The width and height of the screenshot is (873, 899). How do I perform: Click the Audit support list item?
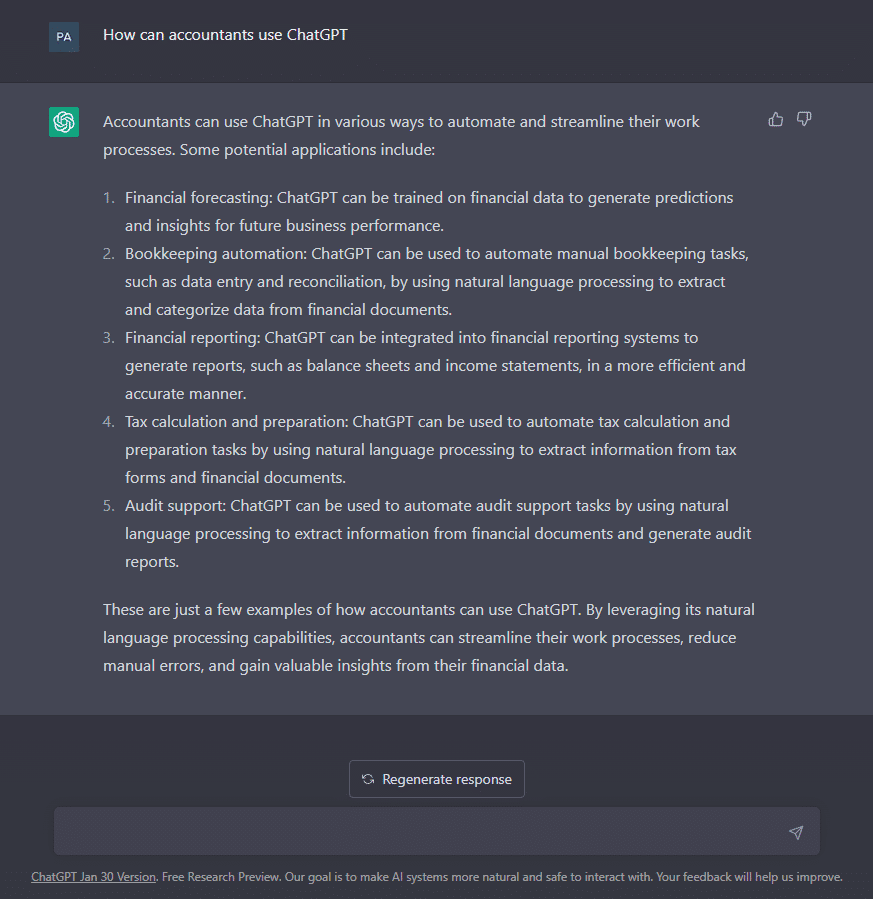click(438, 534)
